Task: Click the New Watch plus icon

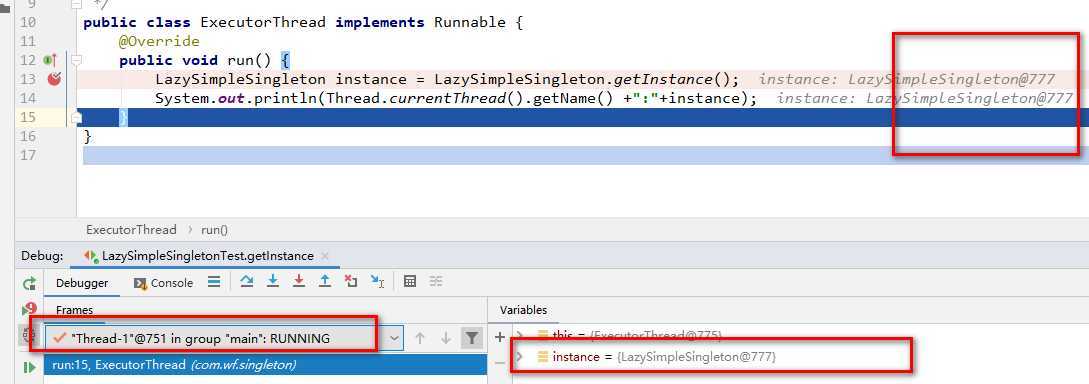Action: tap(500, 337)
